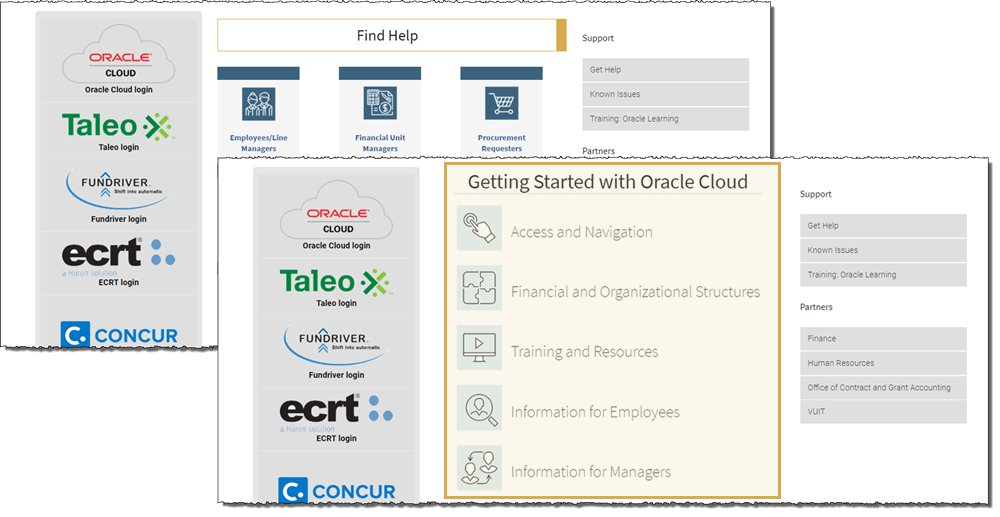Image resolution: width=1000 pixels, height=517 pixels.
Task: Open Training: Oracle Learning in front panel
Action: click(882, 275)
